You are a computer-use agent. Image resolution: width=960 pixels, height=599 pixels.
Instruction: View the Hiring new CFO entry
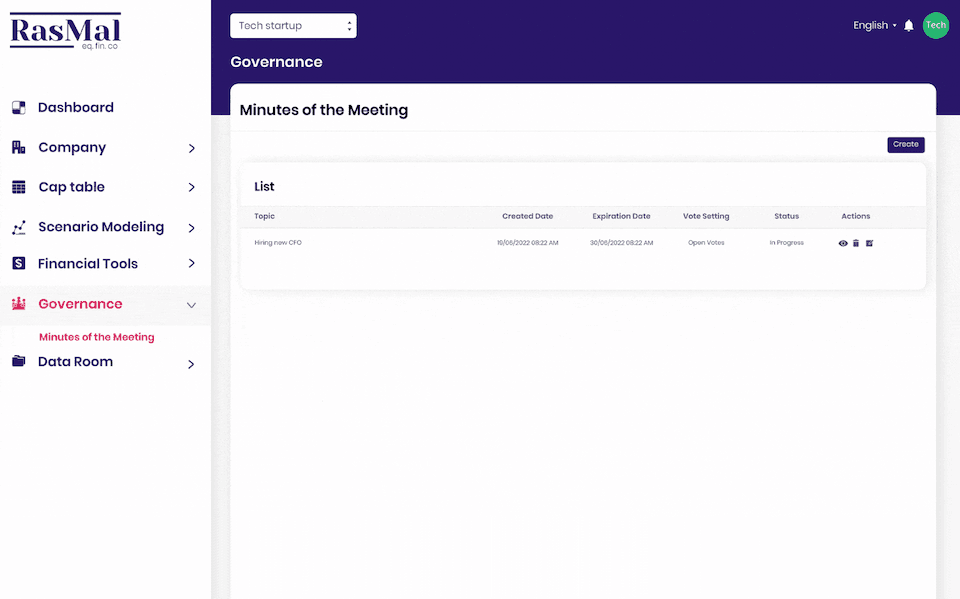pyautogui.click(x=843, y=243)
